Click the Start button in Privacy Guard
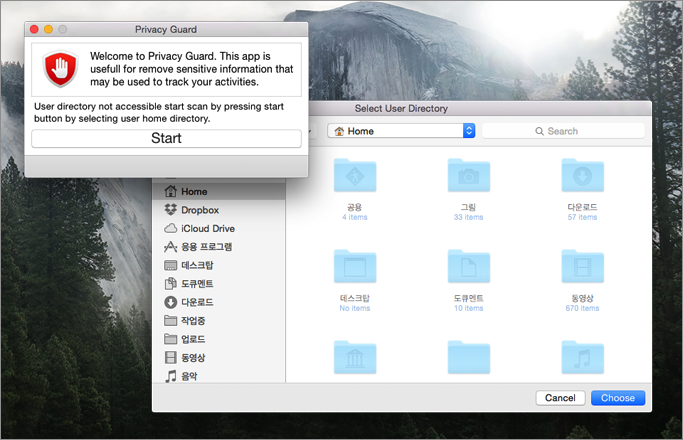 pyautogui.click(x=166, y=138)
